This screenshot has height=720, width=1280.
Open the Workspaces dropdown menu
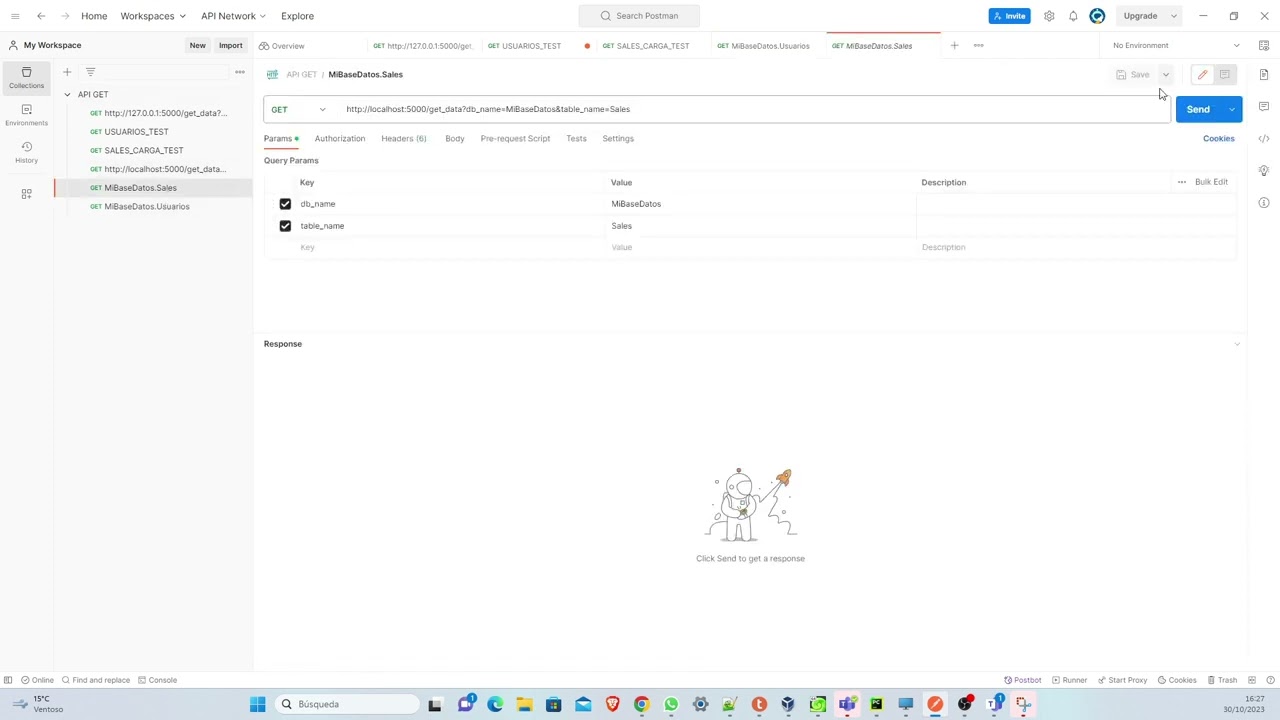153,16
